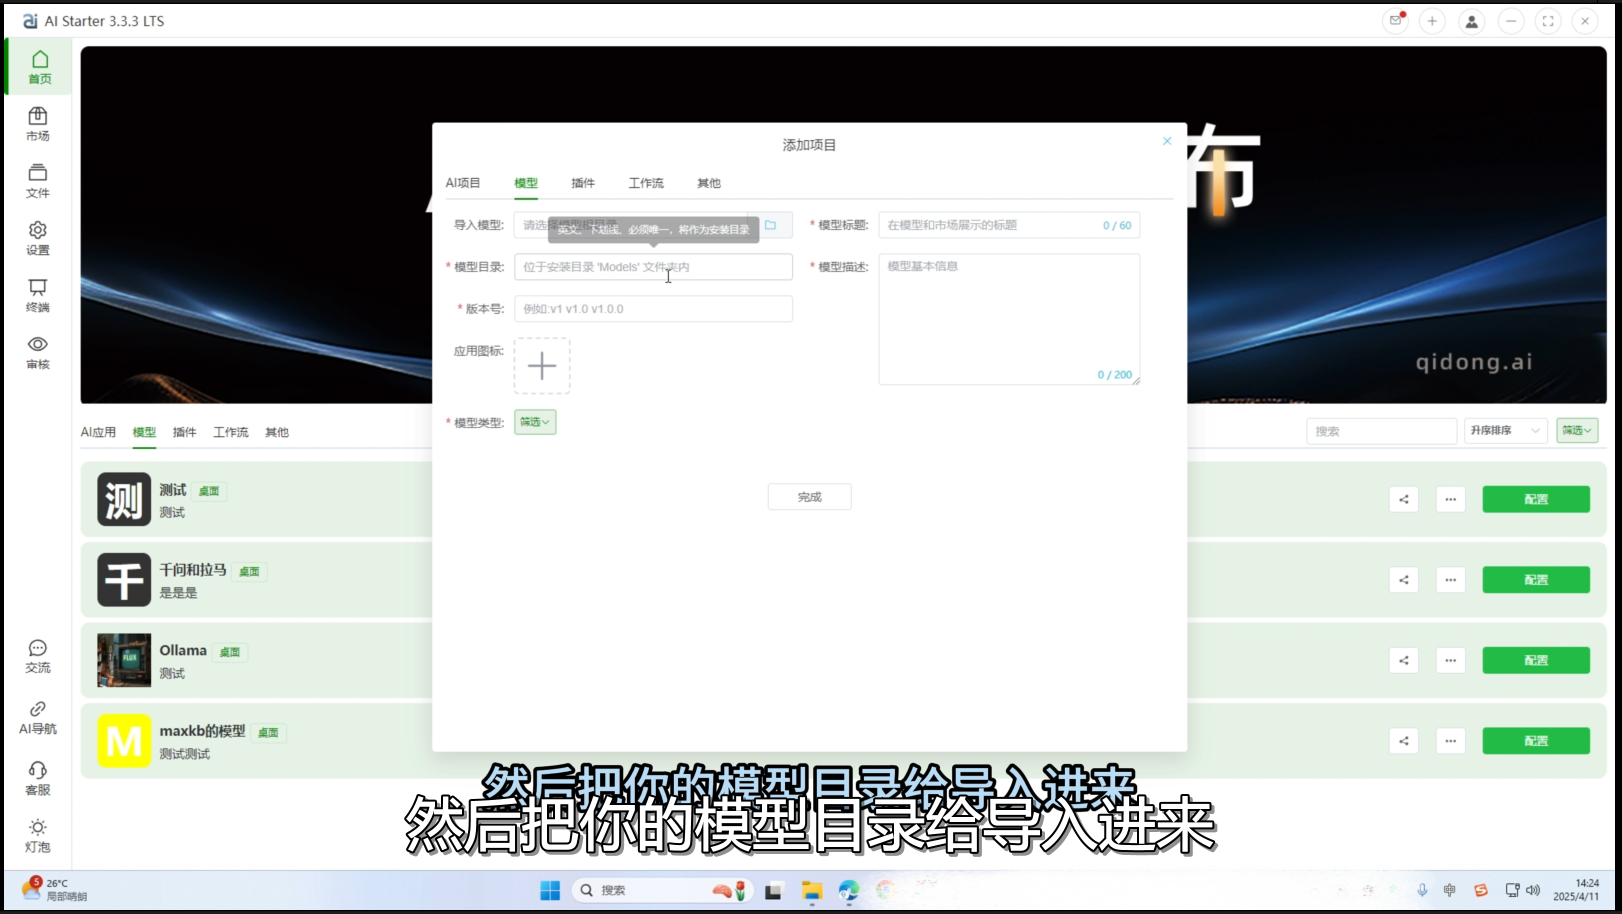Open more options for 千问和拉马 row
The image size is (1622, 914).
pos(1450,580)
